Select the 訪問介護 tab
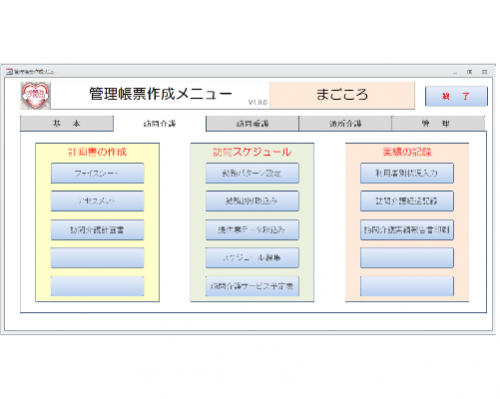The width and height of the screenshot is (500, 399). coord(160,124)
